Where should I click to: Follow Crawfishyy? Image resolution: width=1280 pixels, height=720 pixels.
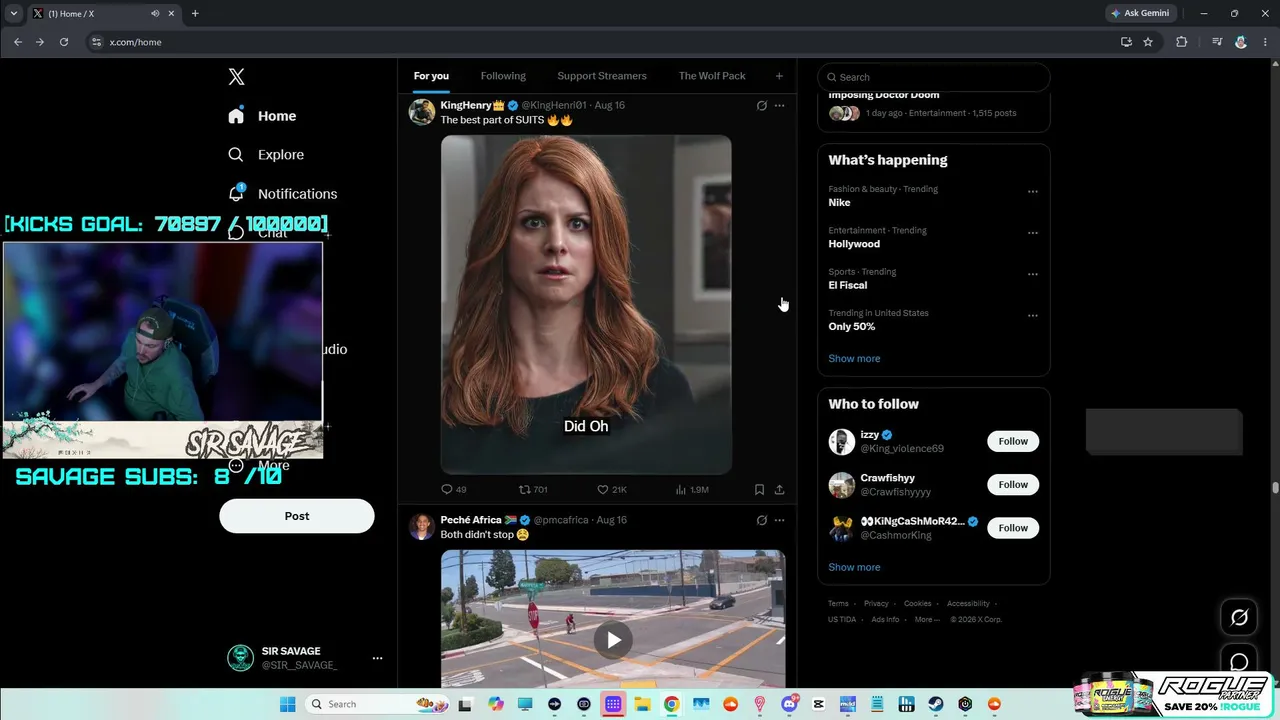[1013, 485]
